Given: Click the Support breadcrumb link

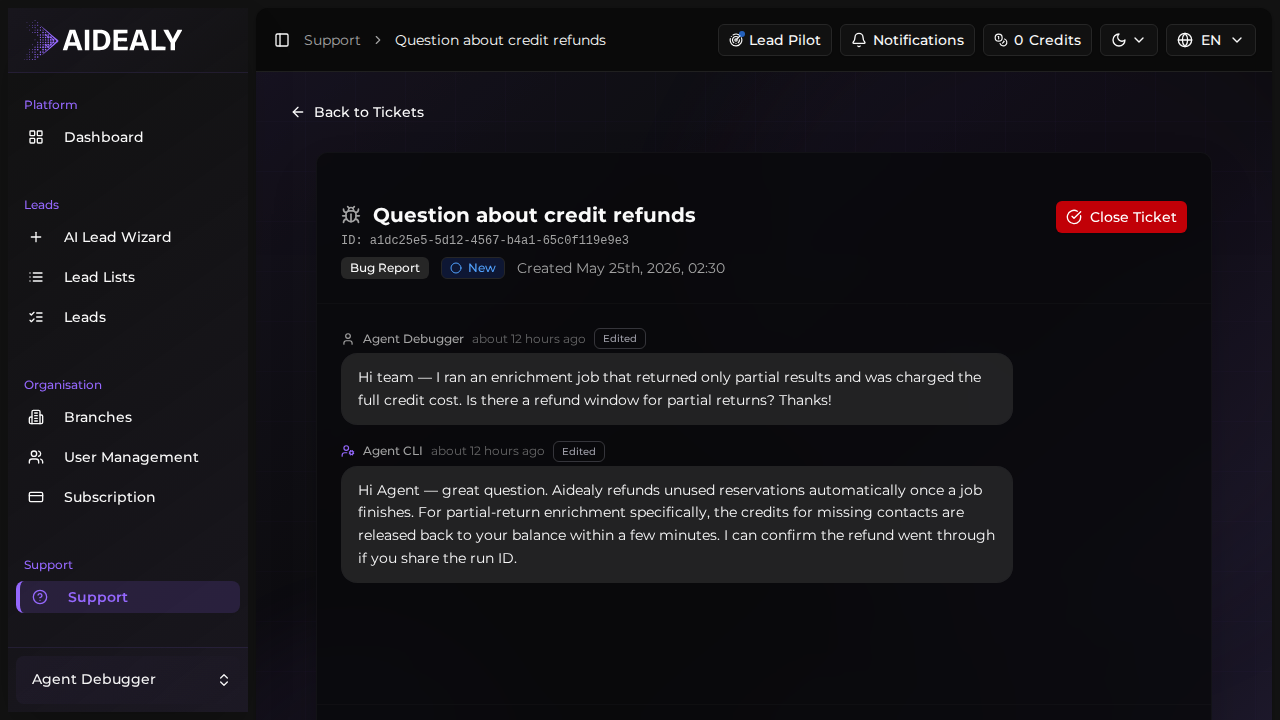Looking at the screenshot, I should click(332, 40).
